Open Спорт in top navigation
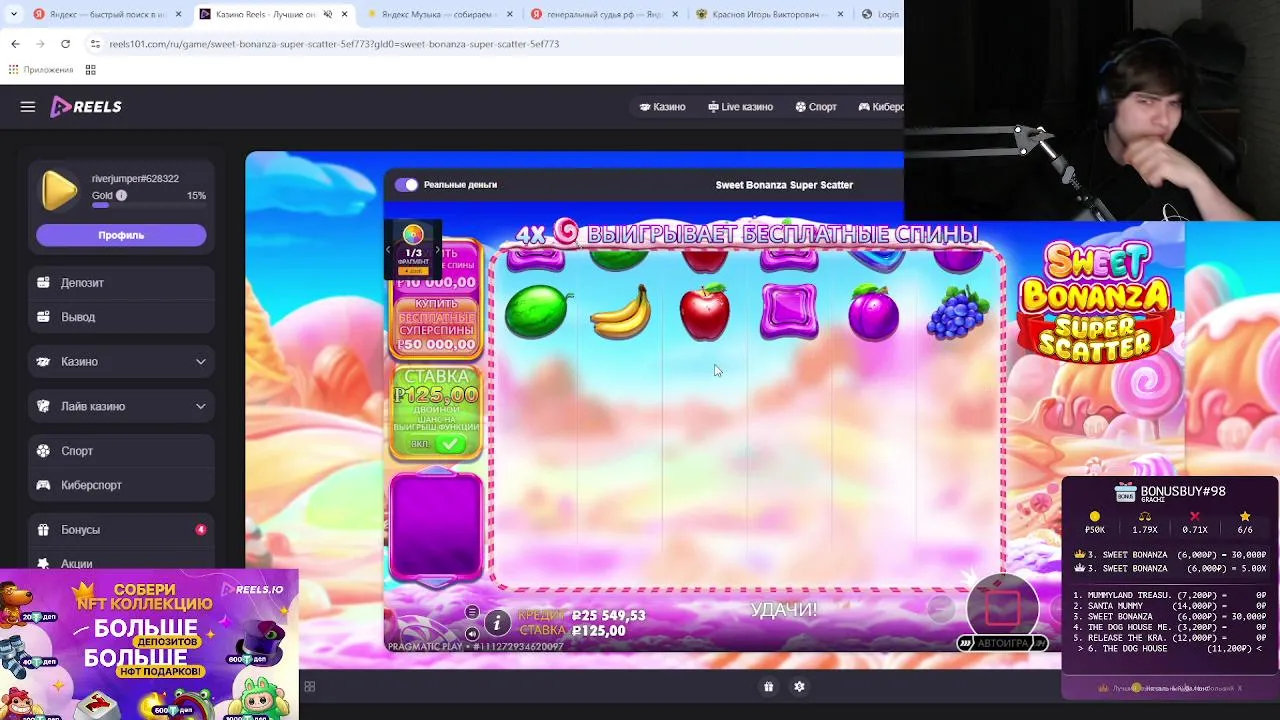The width and height of the screenshot is (1280, 720). click(x=816, y=107)
